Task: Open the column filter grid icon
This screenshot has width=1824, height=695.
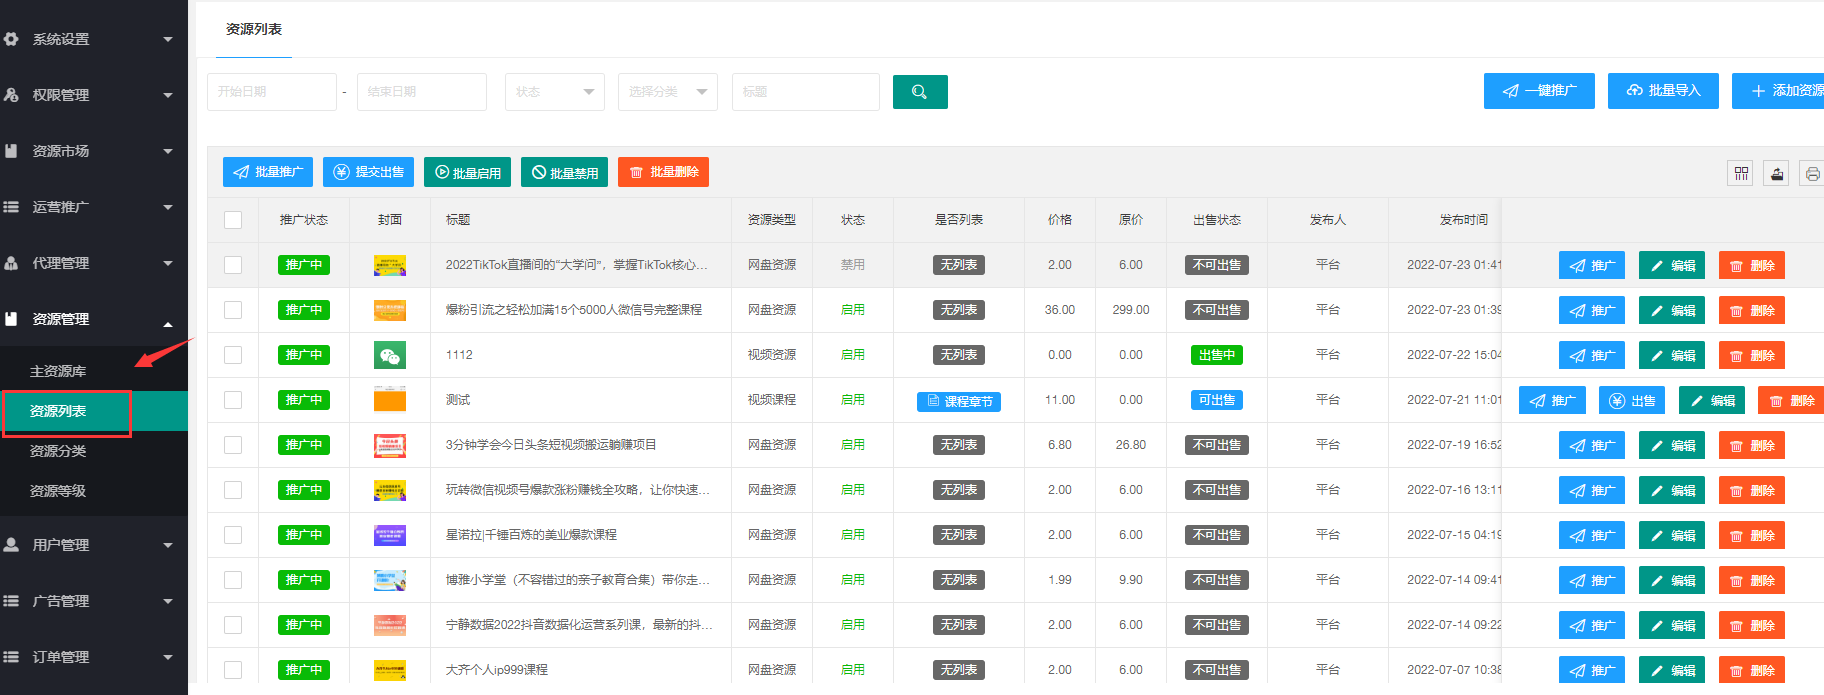Action: point(1741,173)
